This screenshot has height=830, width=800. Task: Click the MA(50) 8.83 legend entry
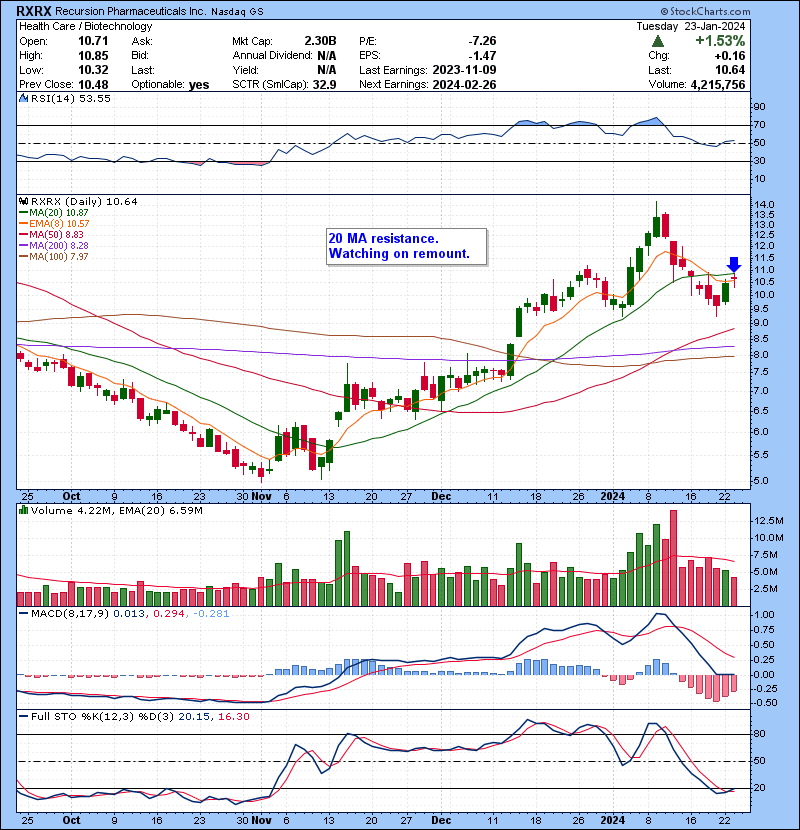pyautogui.click(x=56, y=234)
